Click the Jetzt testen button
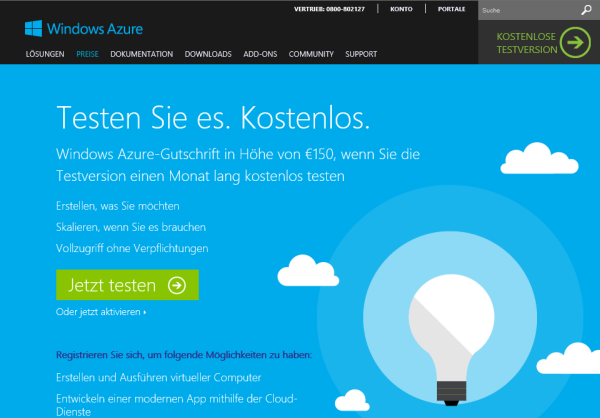This screenshot has height=418, width=600. 127,285
